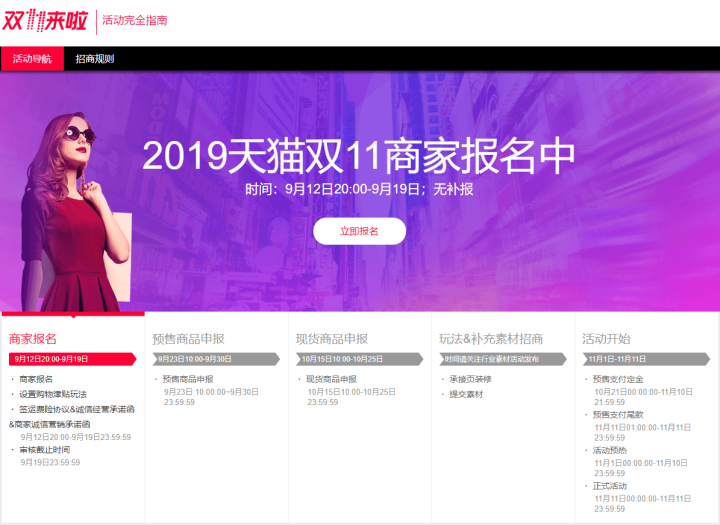
Task: Click the 立即报名 button
Action: 359,231
